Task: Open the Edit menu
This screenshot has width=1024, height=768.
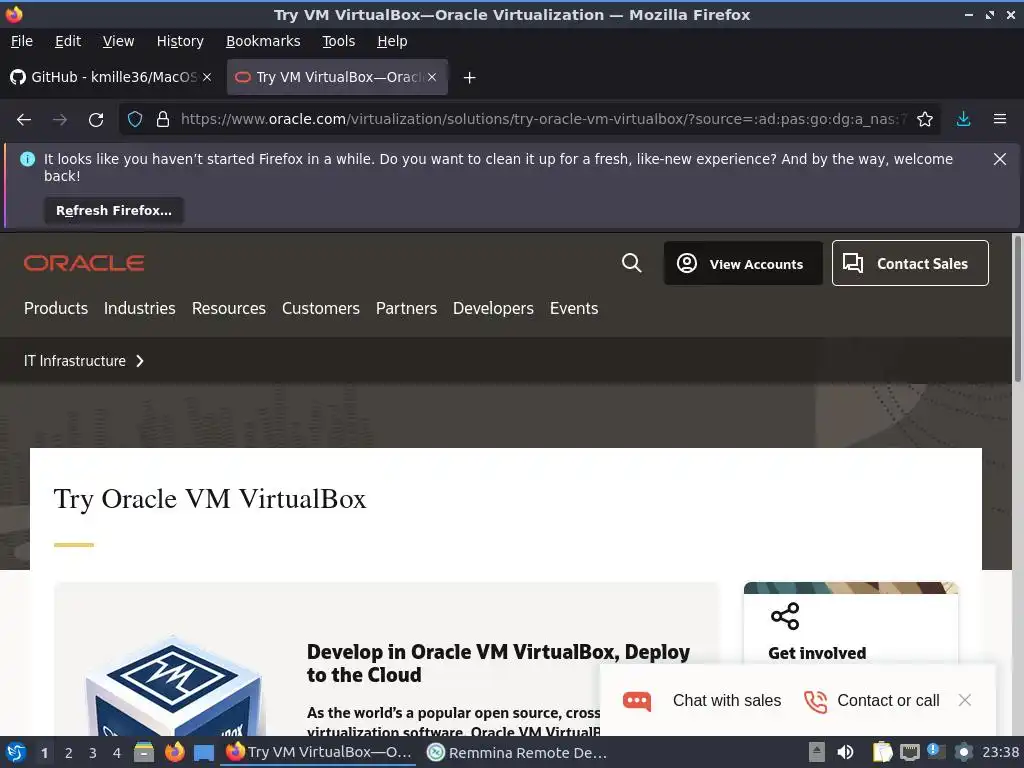Action: point(68,41)
